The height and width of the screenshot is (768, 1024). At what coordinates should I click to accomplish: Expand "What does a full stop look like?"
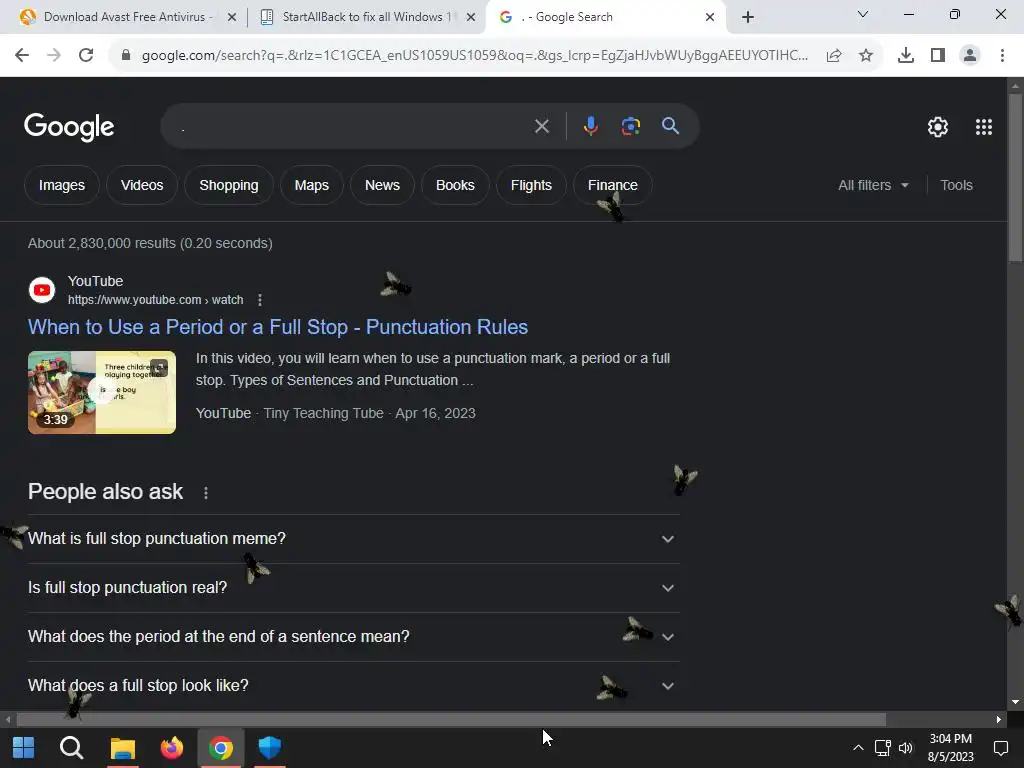coord(353,686)
